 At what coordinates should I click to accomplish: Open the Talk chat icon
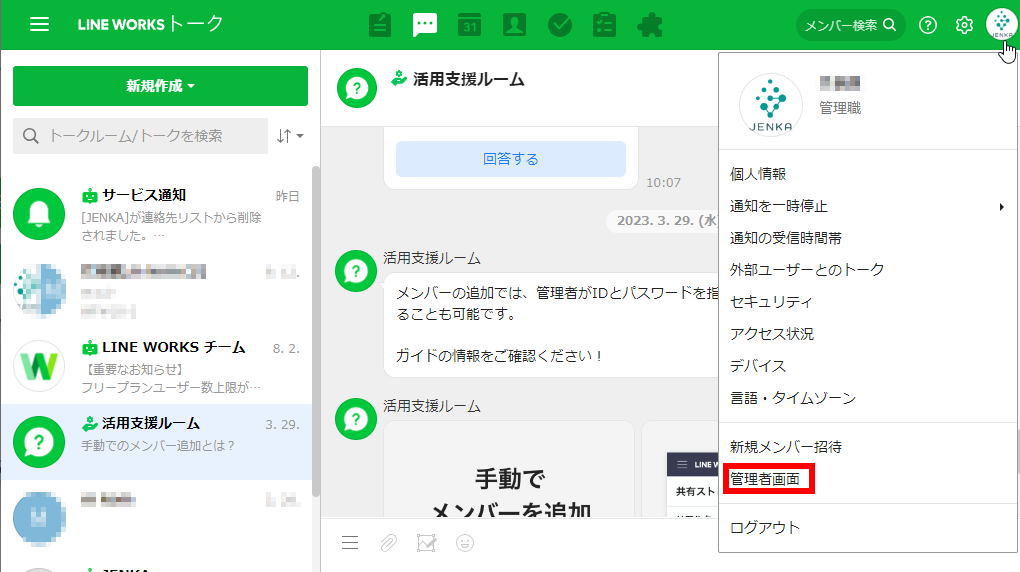pos(425,25)
